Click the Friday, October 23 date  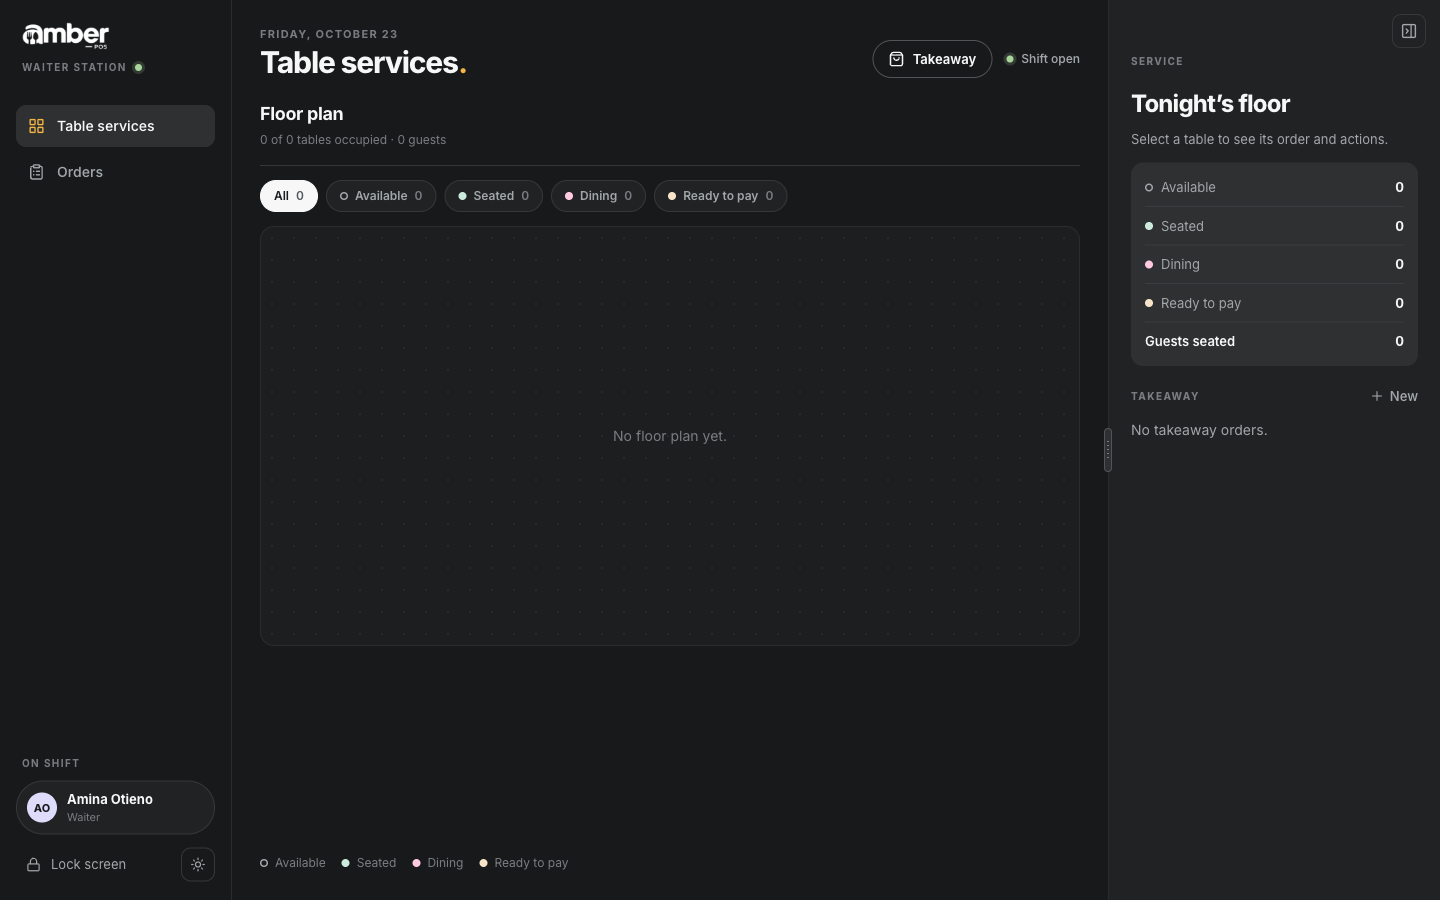pos(329,34)
